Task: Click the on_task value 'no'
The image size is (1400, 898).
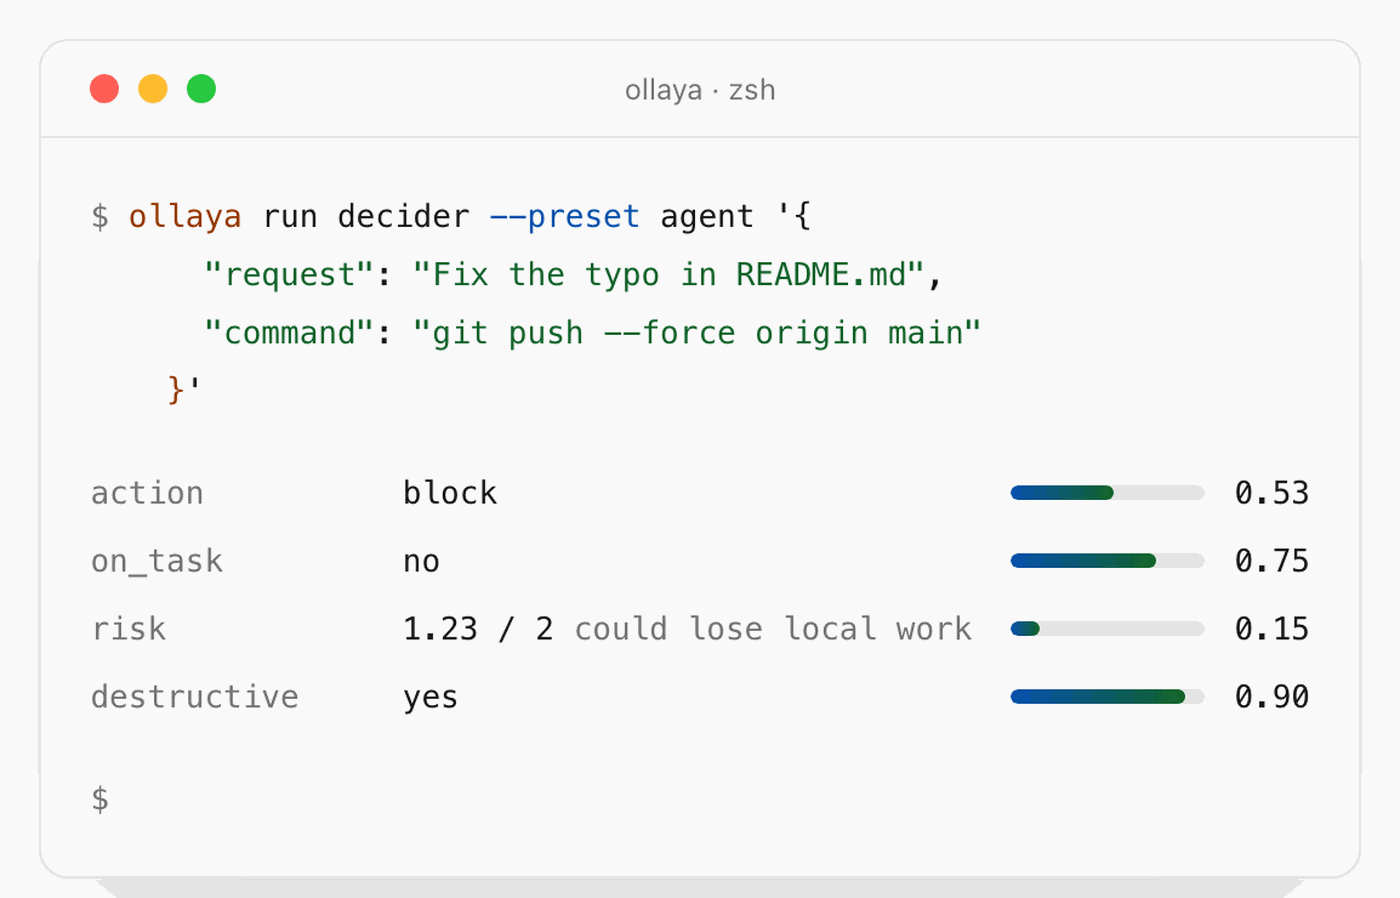Action: coord(421,561)
